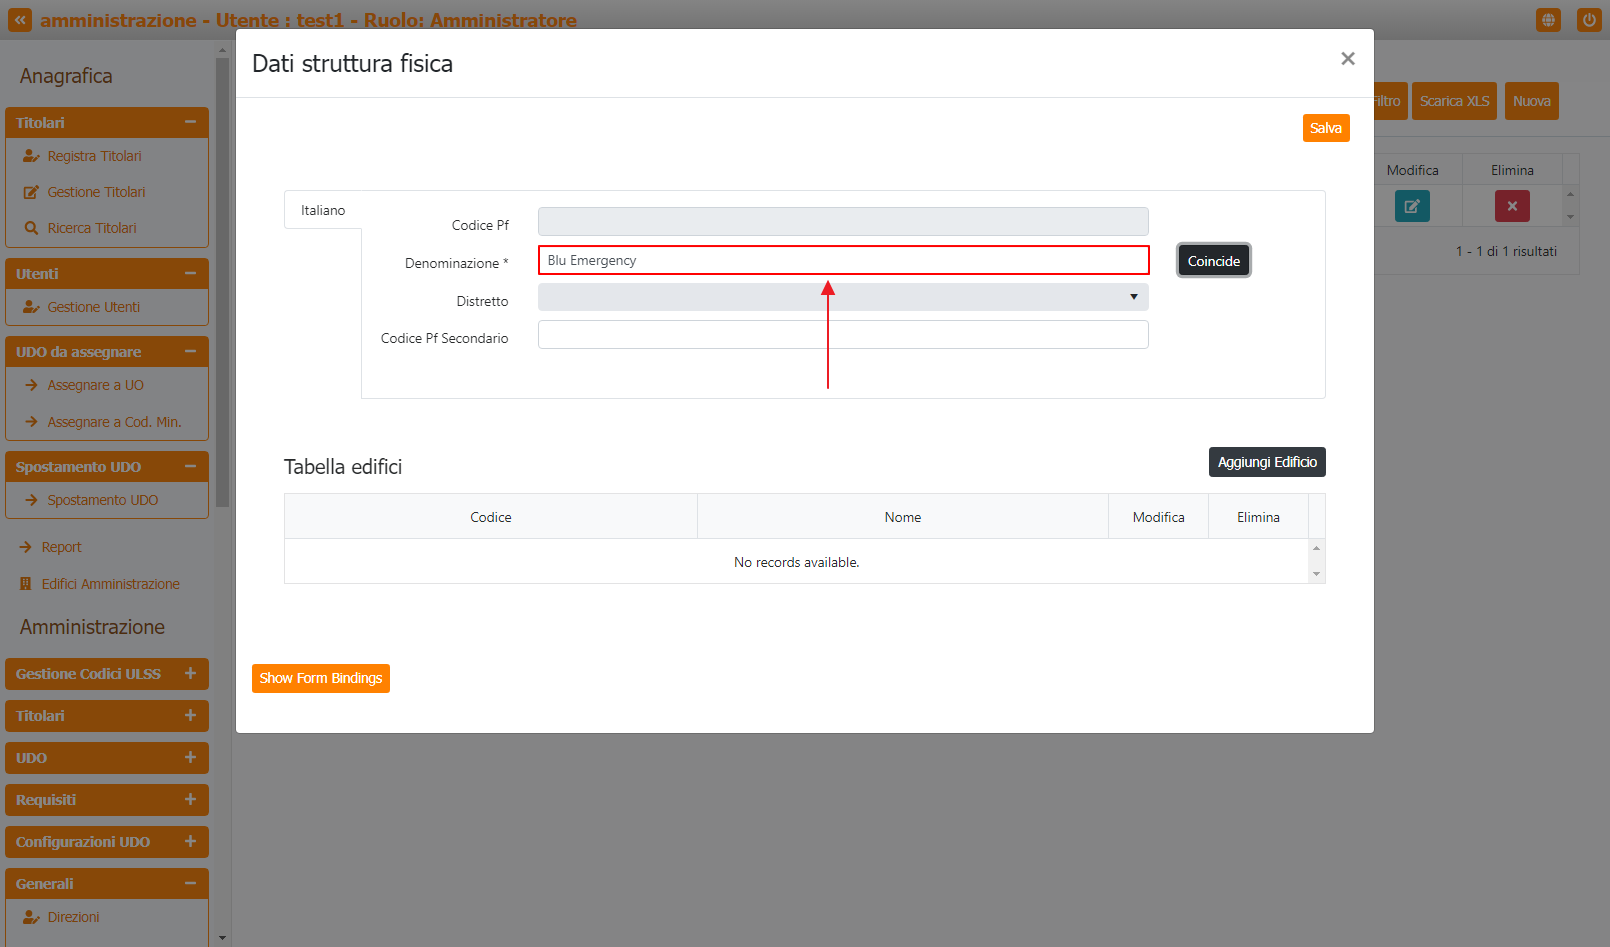Click the Codice Pf Secondario input field

coord(842,335)
